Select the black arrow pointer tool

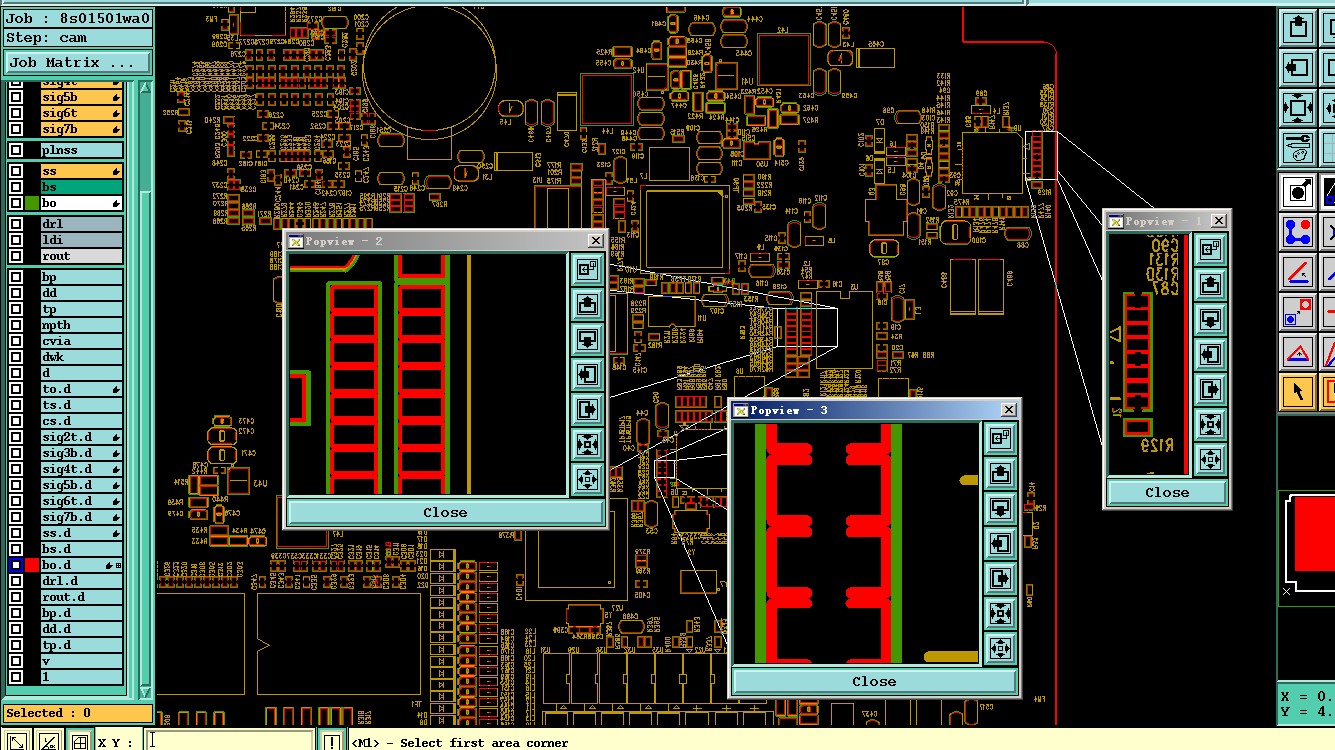pos(1298,391)
